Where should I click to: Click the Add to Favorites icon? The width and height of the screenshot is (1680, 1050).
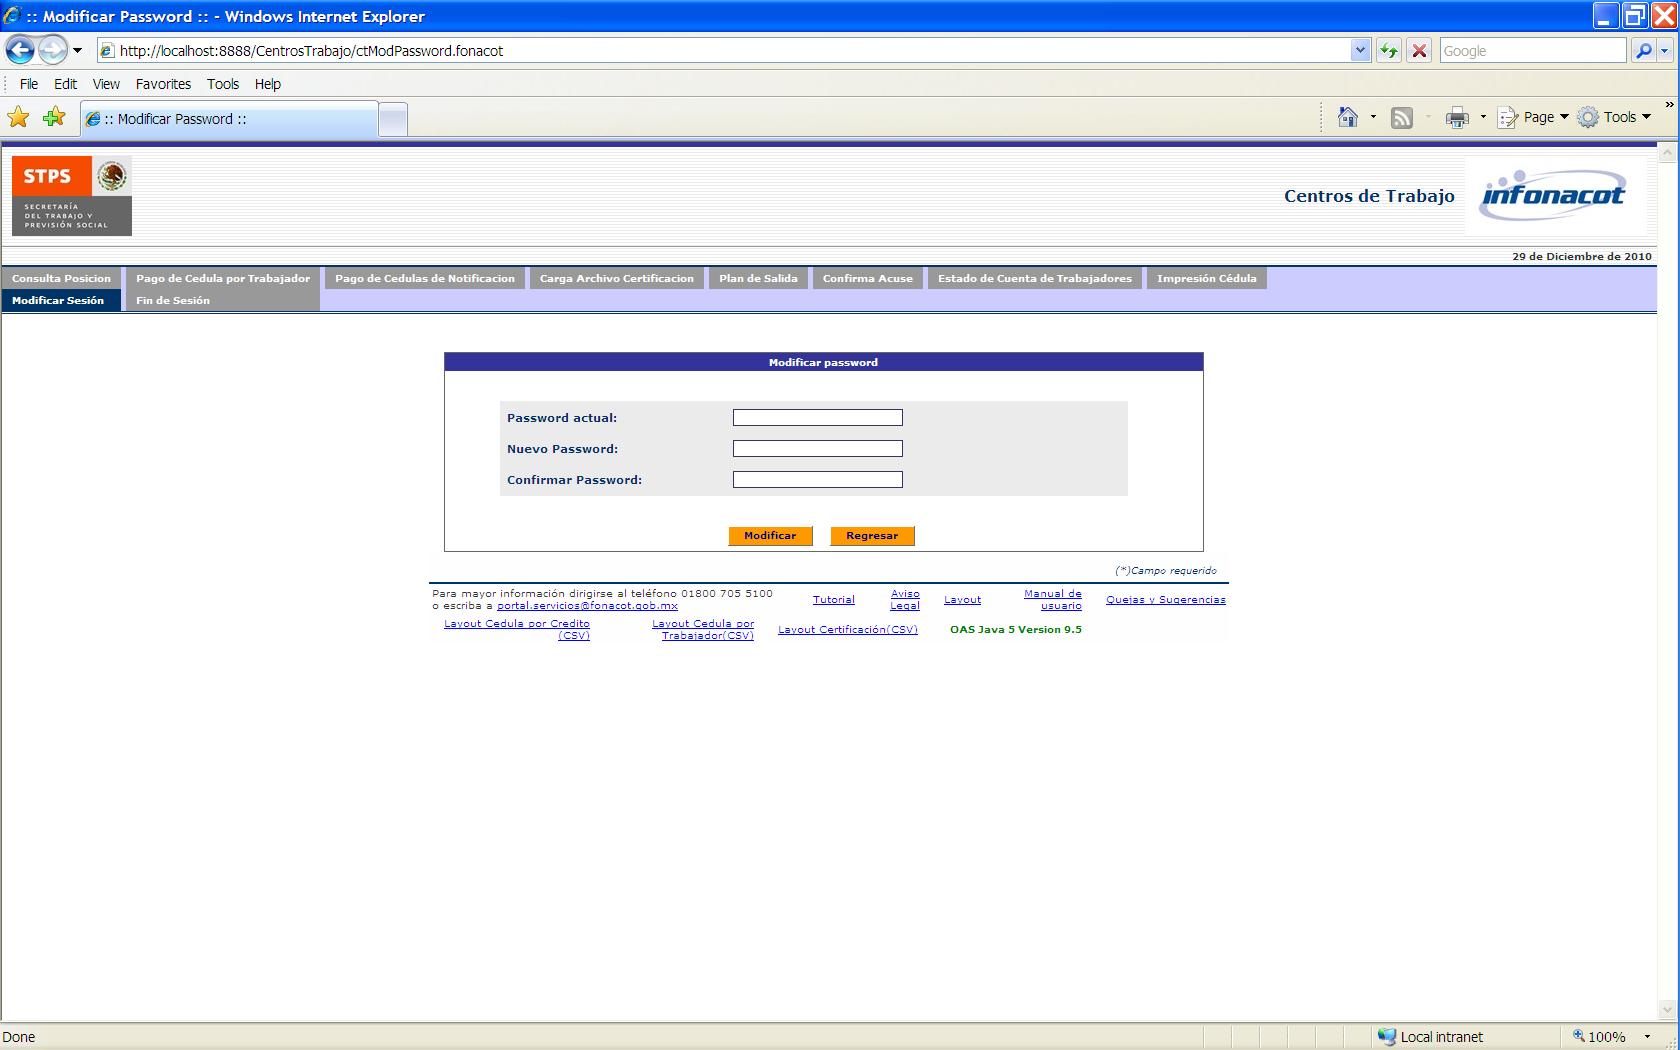coord(54,118)
